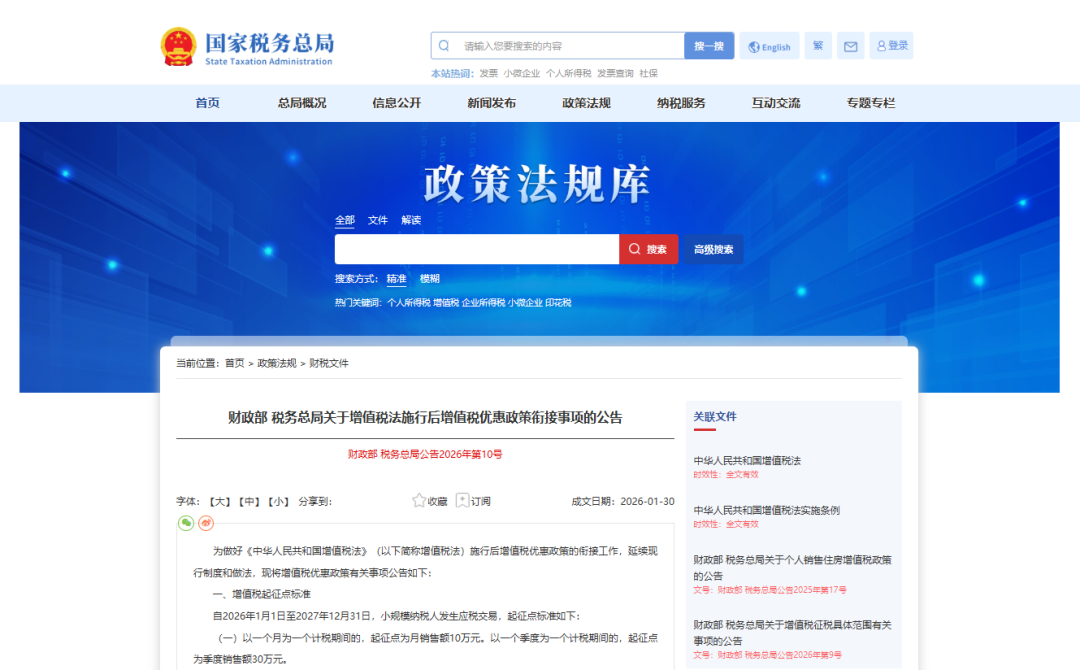Open the mail/message envelope icon
The height and width of the screenshot is (670, 1080).
[850, 45]
